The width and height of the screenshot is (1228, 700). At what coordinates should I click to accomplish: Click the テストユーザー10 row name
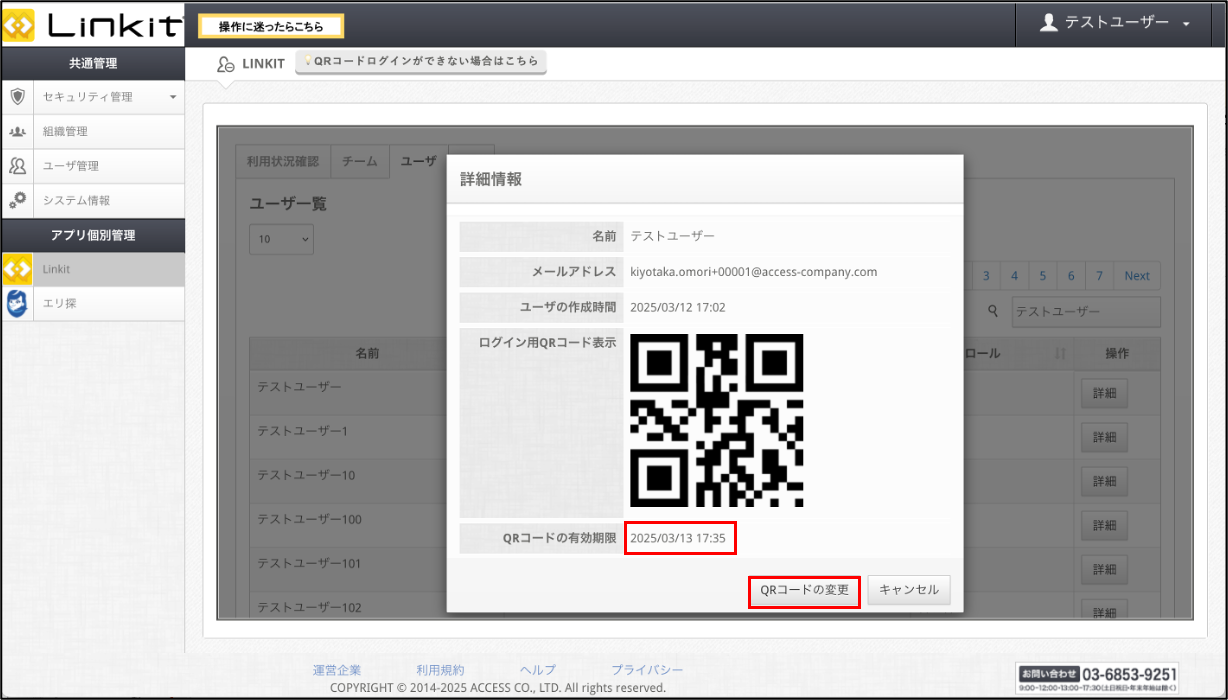click(x=306, y=475)
